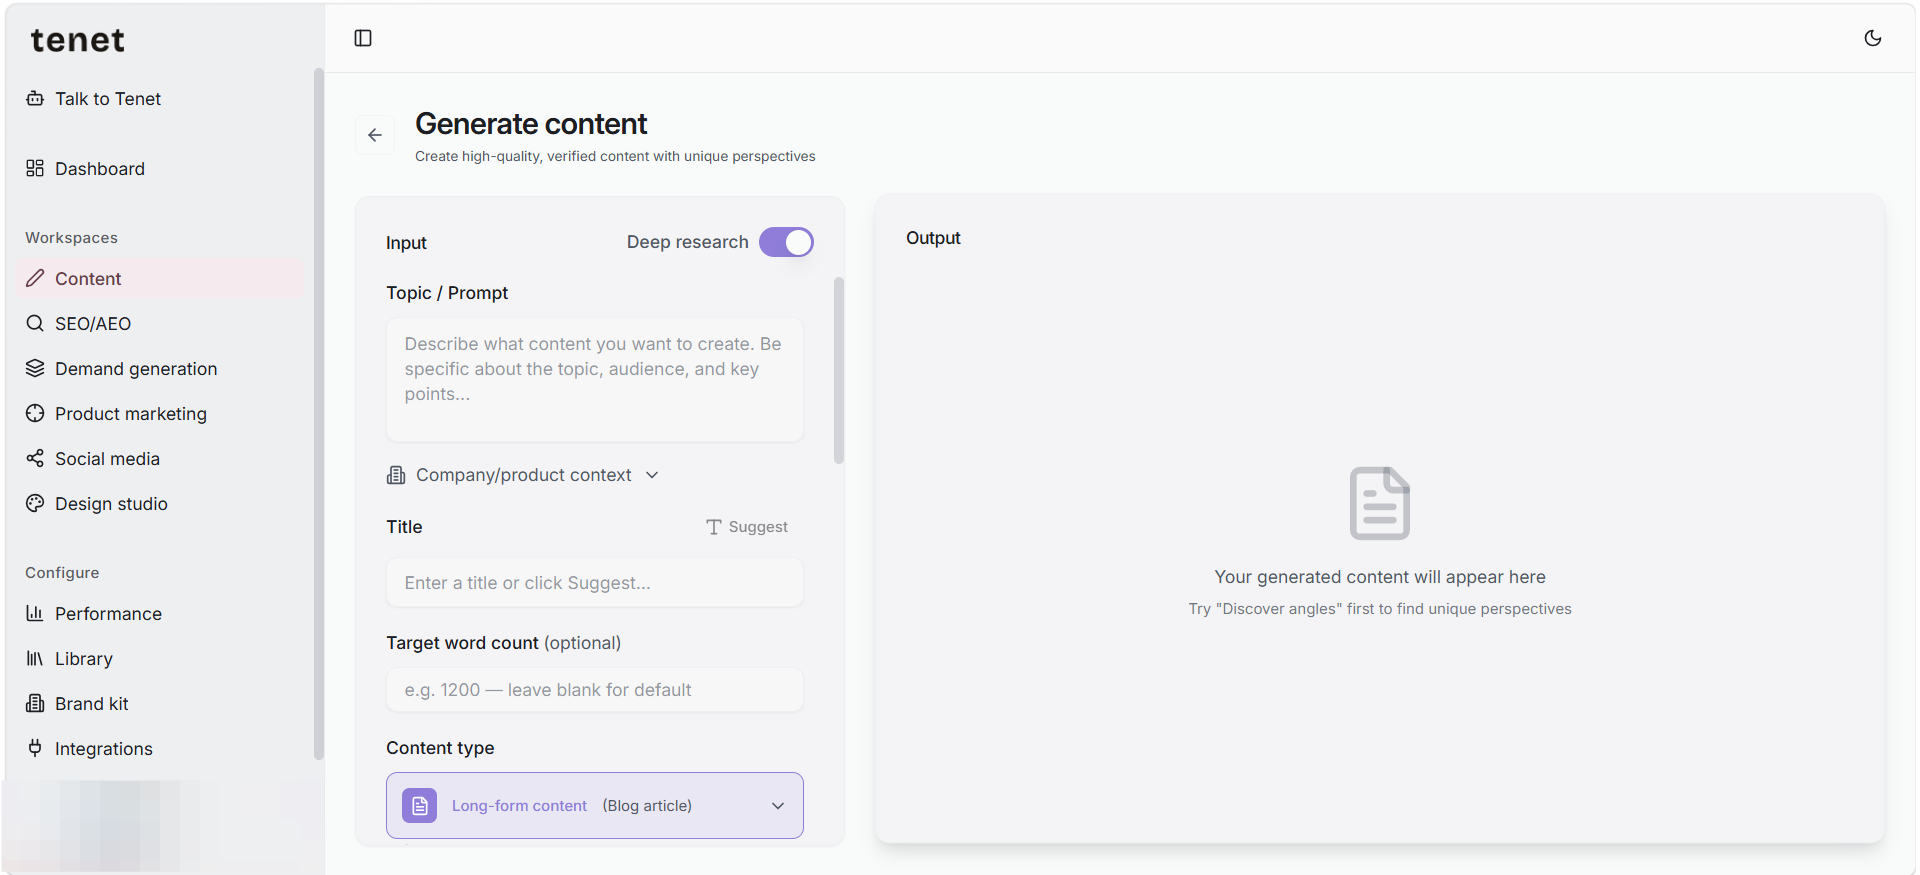The width and height of the screenshot is (1920, 875).
Task: Click the Content type chevron arrow
Action: click(778, 806)
